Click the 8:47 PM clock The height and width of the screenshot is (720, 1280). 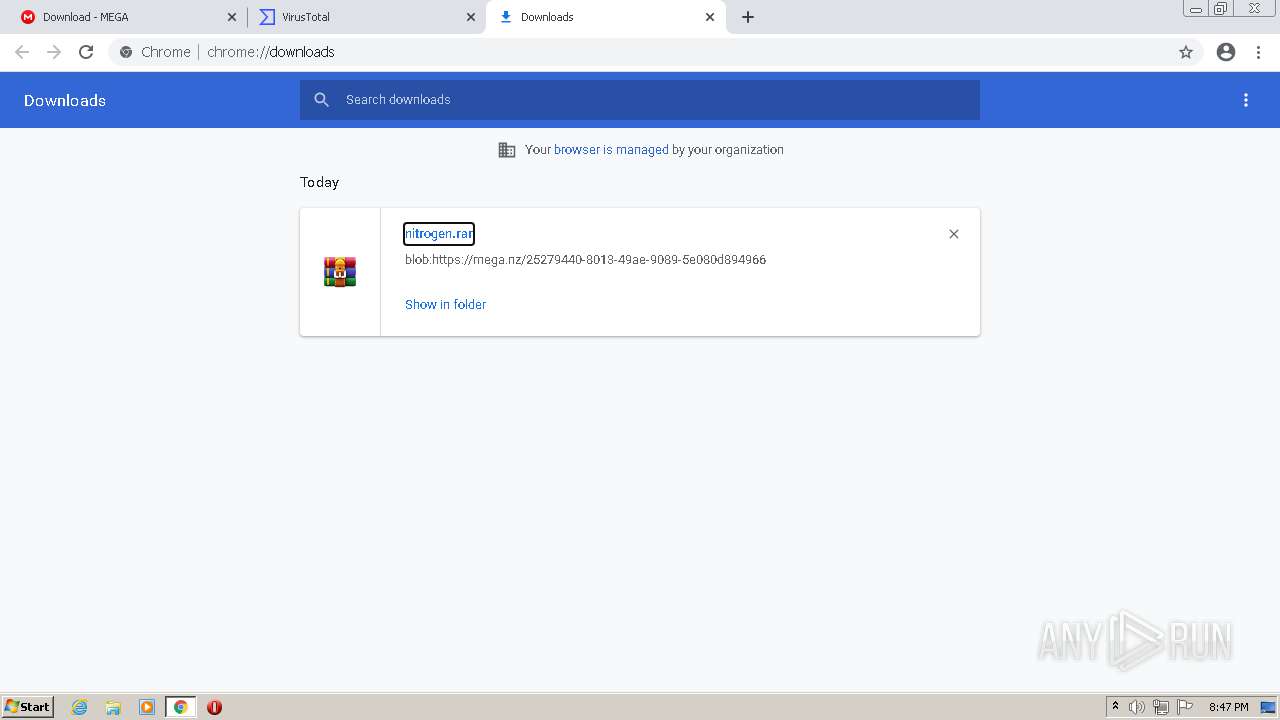click(x=1228, y=707)
